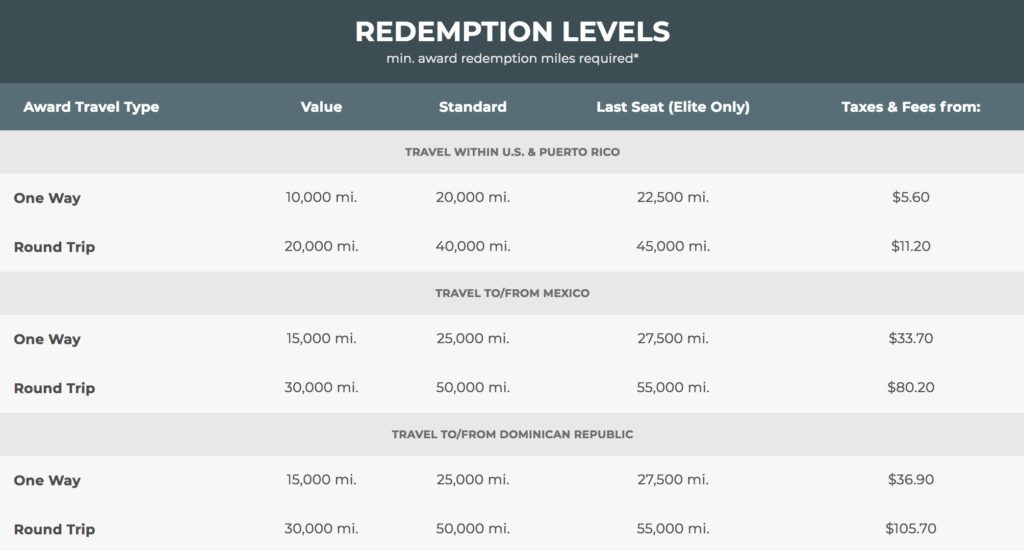
Task: Select the 45,000 mi. Last Seat cell
Action: (x=672, y=246)
